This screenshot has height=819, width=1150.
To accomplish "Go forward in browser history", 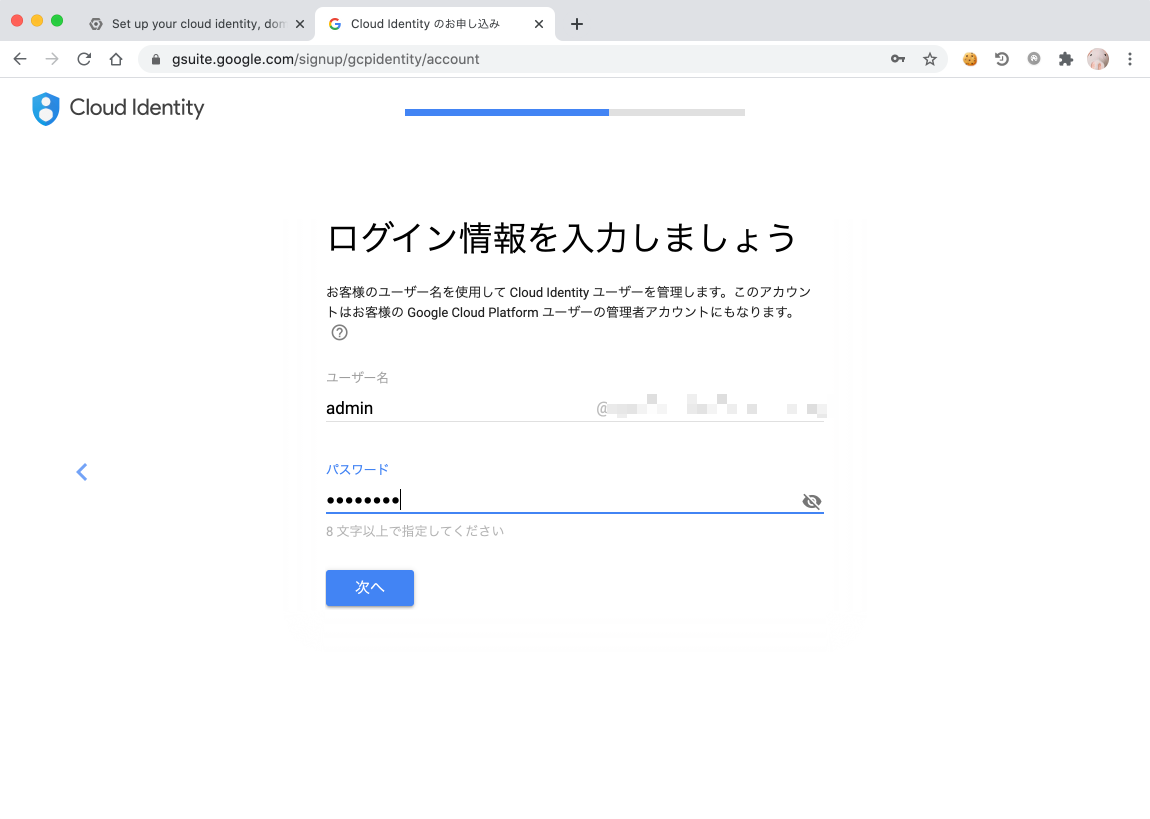I will click(x=52, y=59).
